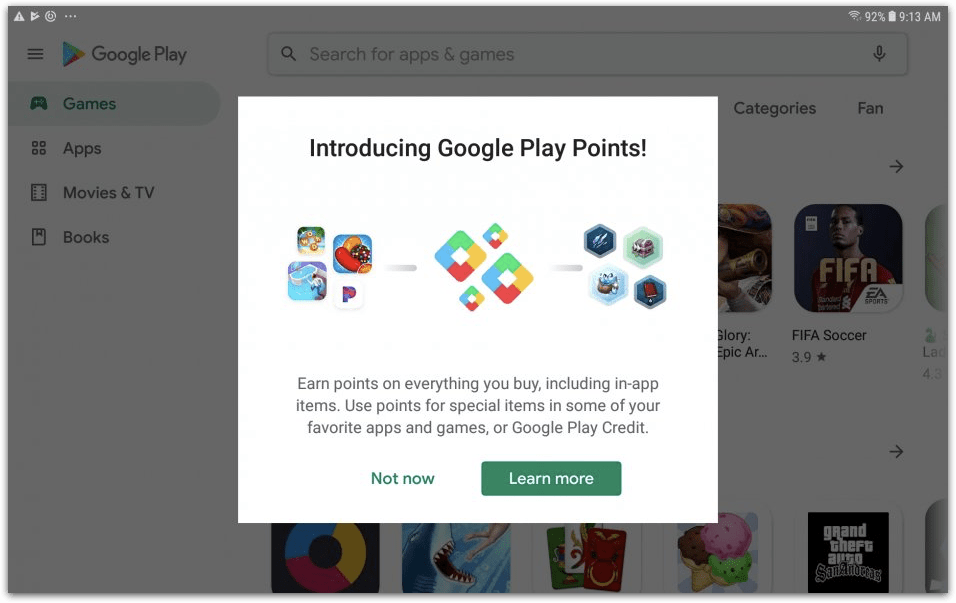956x603 pixels.
Task: Expand the second row with the arrow
Action: (x=896, y=452)
